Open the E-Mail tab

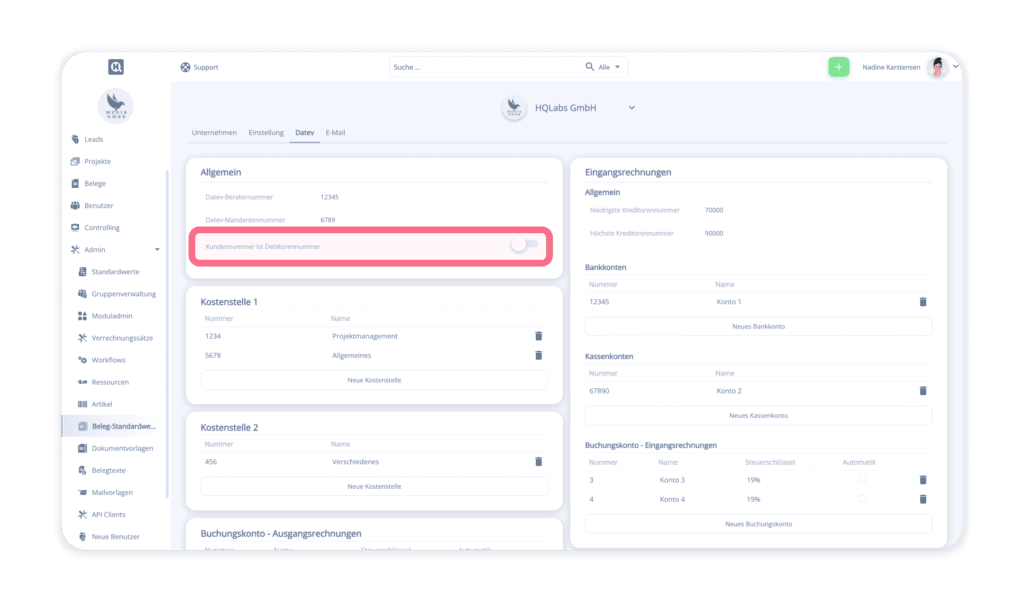pyautogui.click(x=335, y=132)
